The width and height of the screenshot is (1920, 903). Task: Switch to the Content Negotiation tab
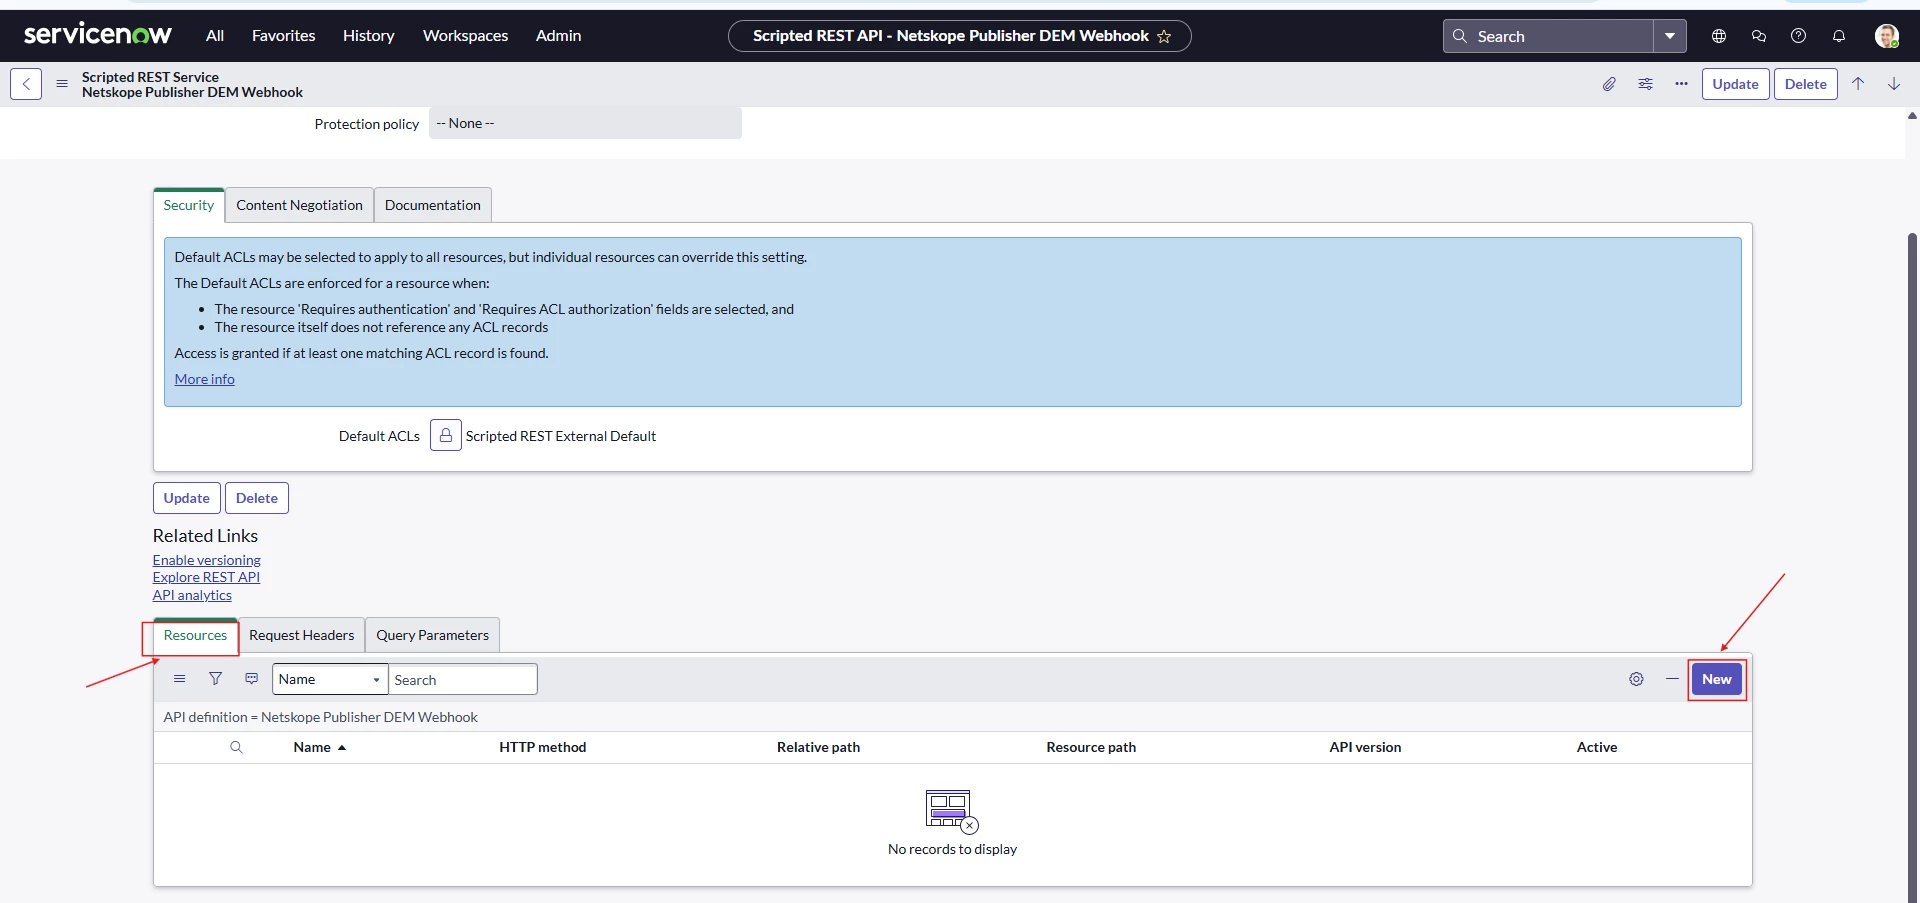pyautogui.click(x=299, y=205)
